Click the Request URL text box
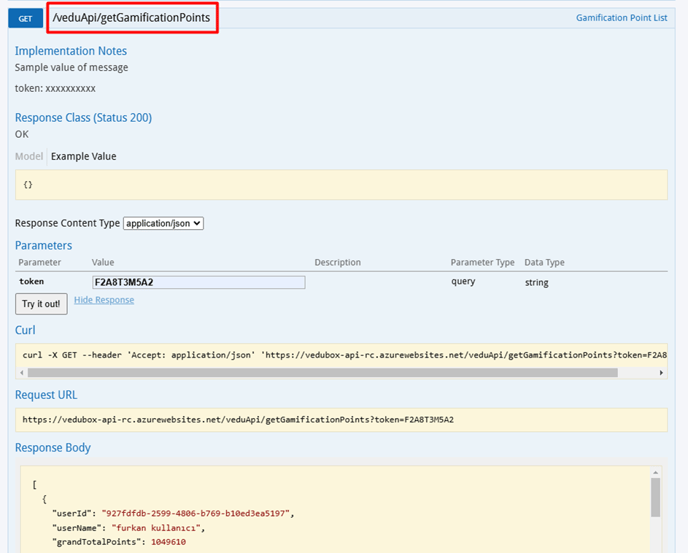688x553 pixels. (x=340, y=420)
